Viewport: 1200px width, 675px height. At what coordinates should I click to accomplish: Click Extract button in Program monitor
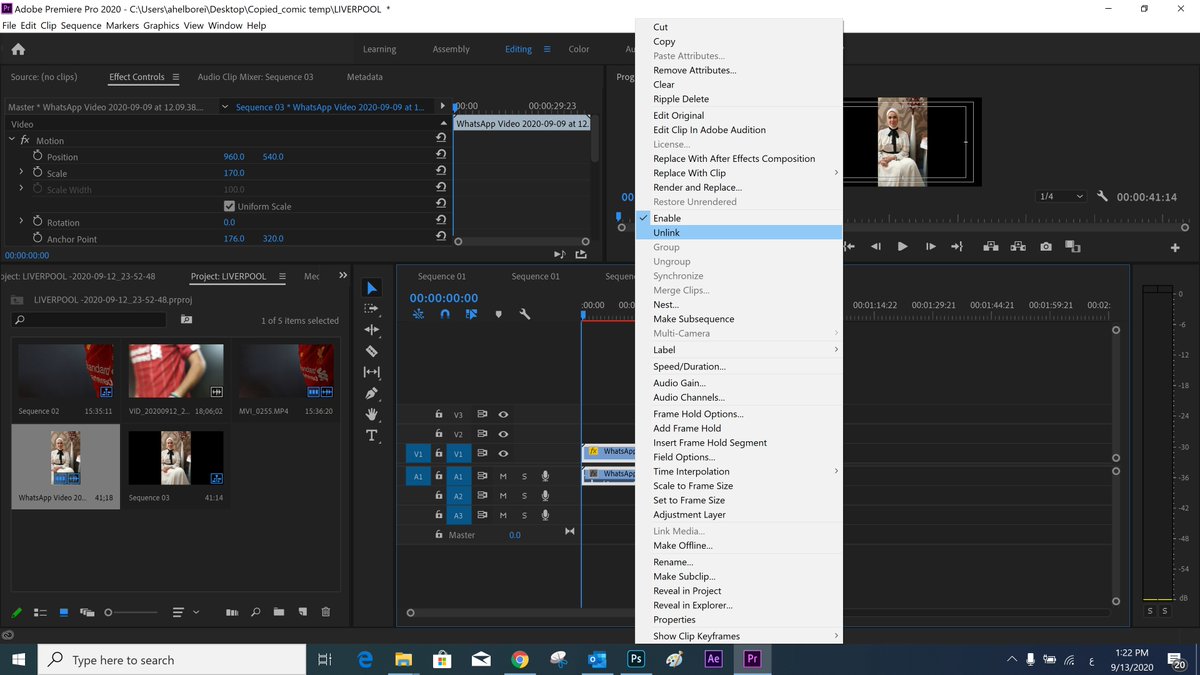tap(1017, 246)
